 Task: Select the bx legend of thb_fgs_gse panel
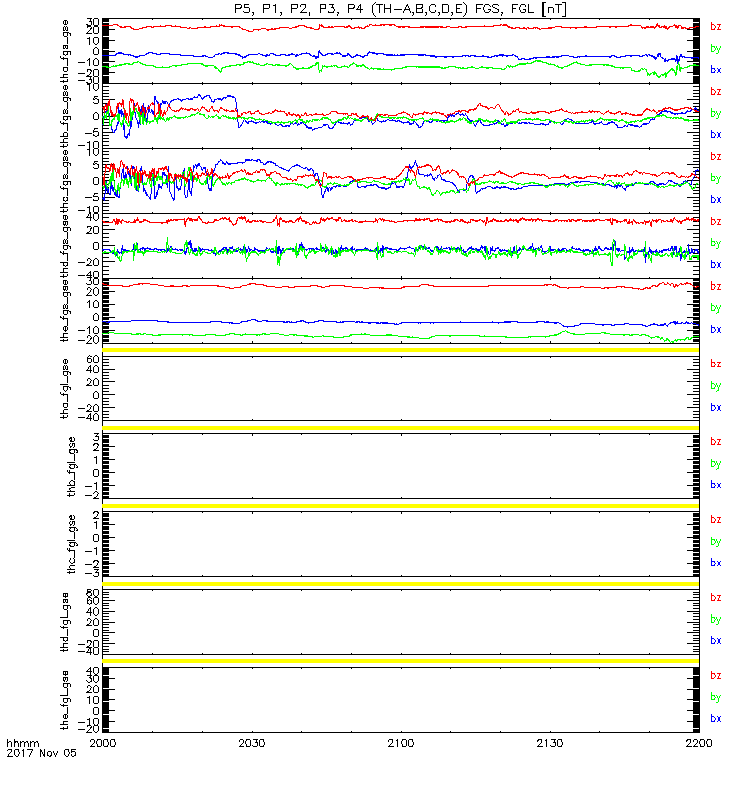[716, 135]
